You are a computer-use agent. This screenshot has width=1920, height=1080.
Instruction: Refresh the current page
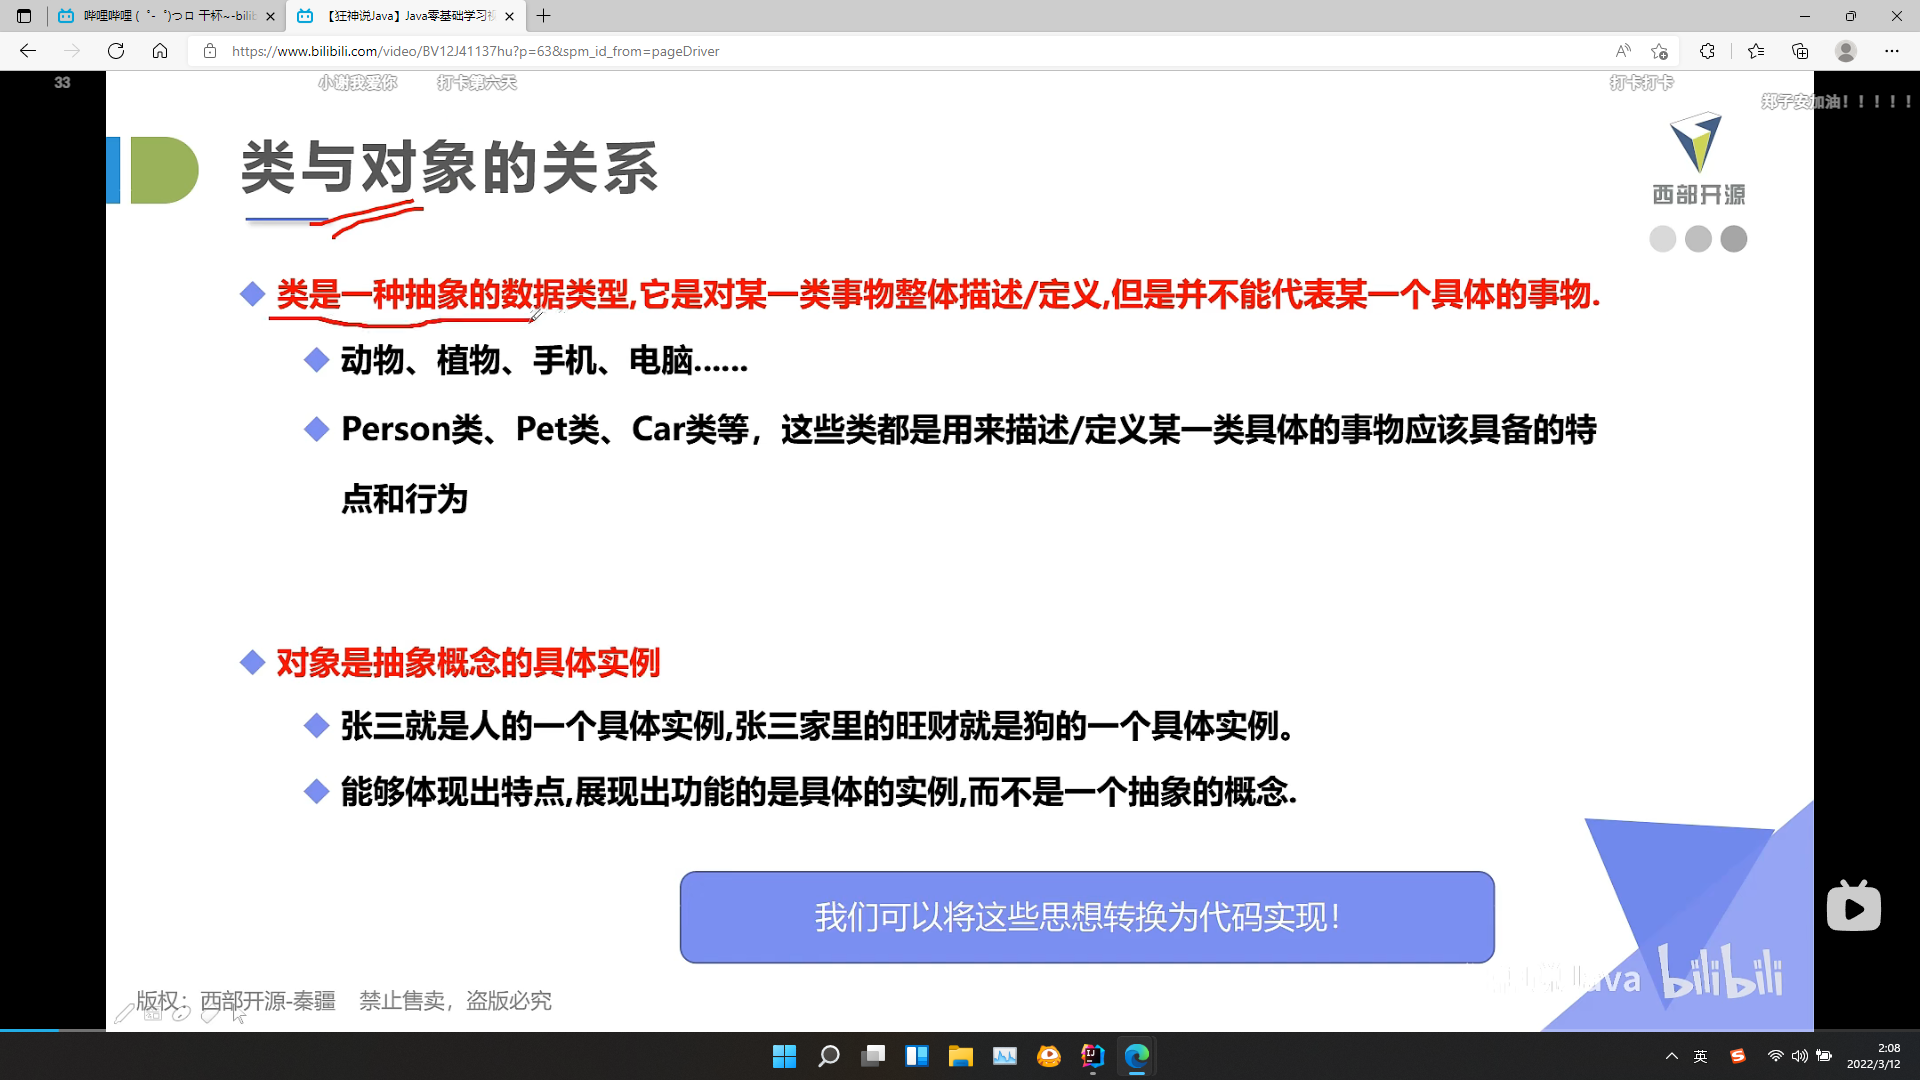pos(116,51)
